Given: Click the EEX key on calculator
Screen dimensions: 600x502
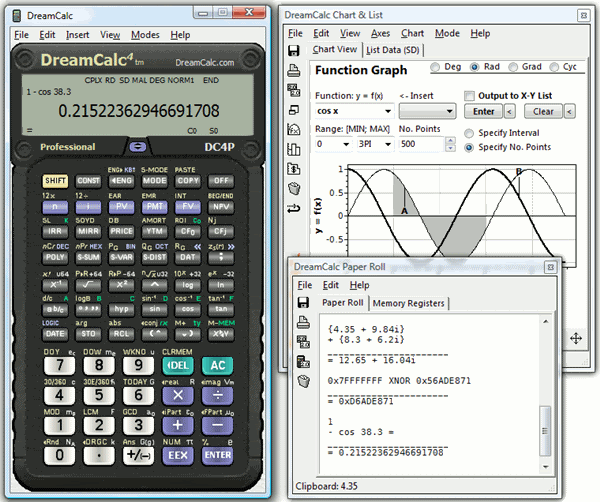Looking at the screenshot, I should pyautogui.click(x=178, y=455).
